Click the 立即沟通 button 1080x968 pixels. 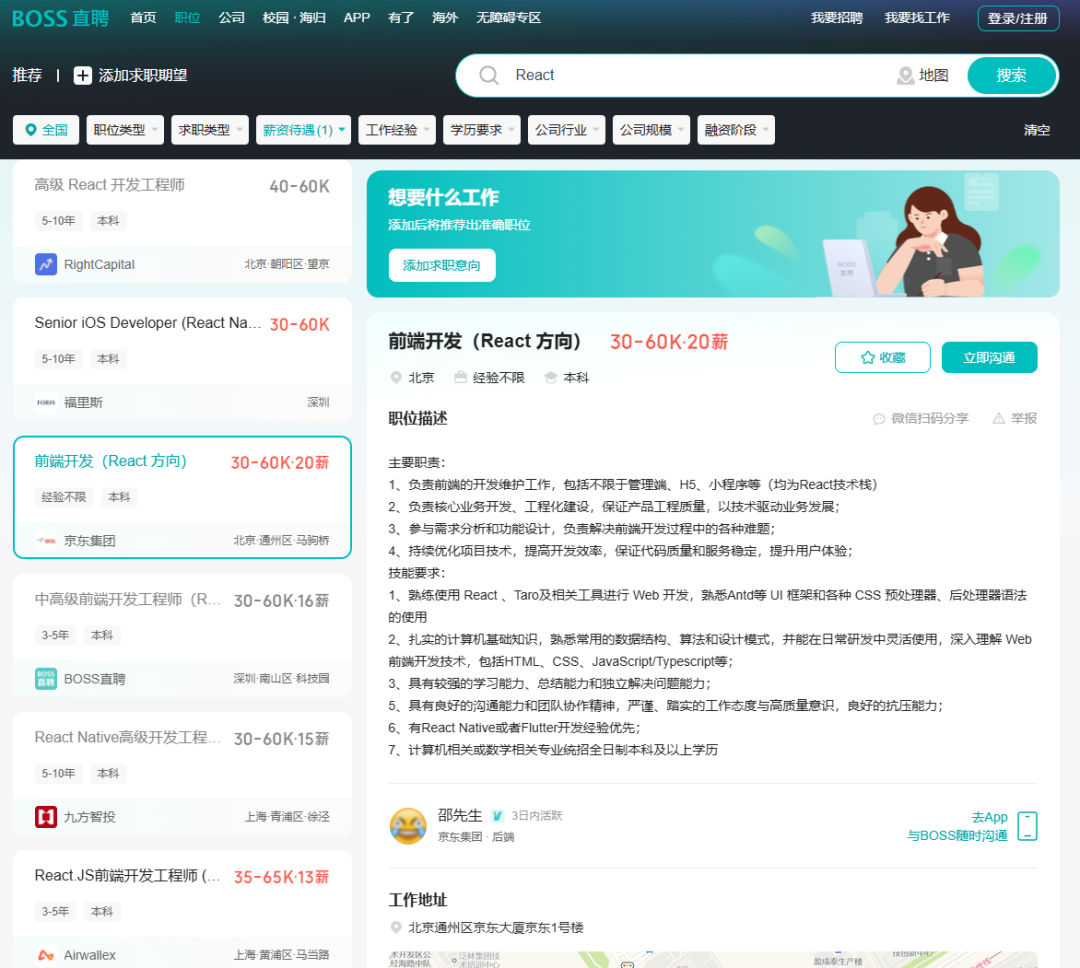coord(989,357)
